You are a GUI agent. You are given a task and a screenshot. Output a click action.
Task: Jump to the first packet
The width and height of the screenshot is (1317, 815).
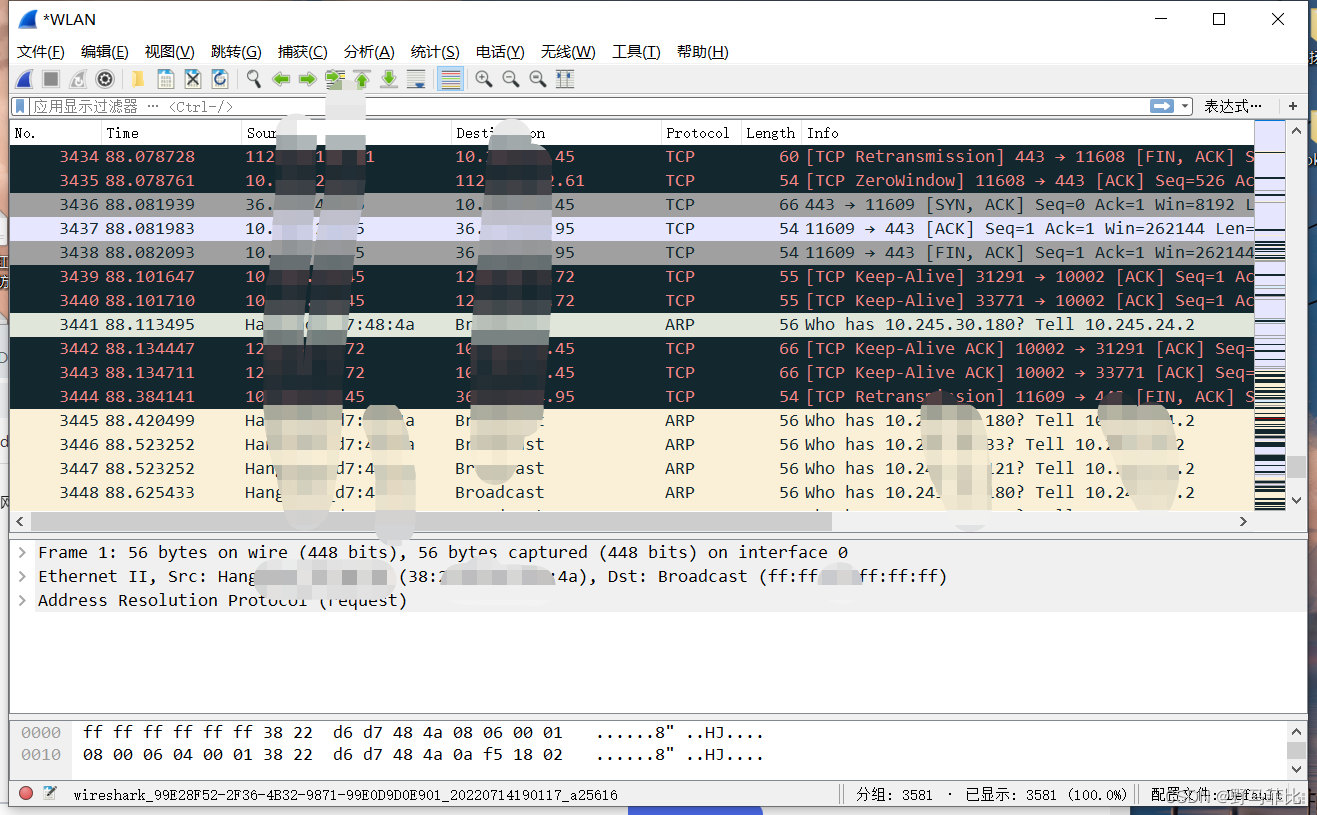tap(362, 79)
